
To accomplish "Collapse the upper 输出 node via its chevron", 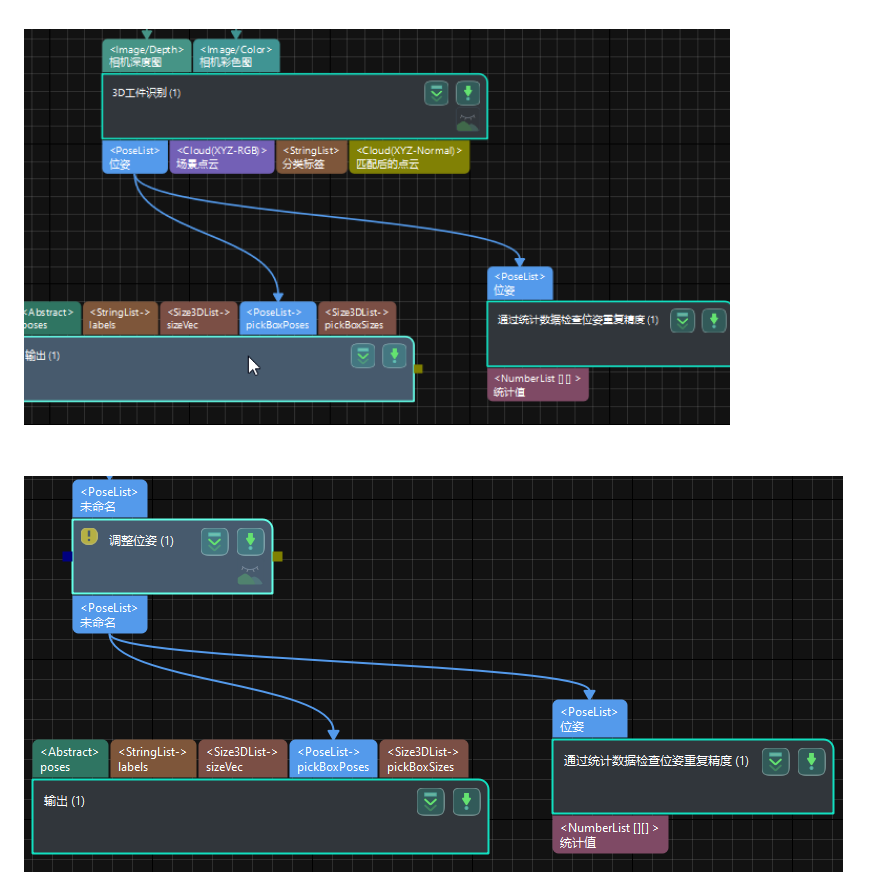I will tap(362, 355).
